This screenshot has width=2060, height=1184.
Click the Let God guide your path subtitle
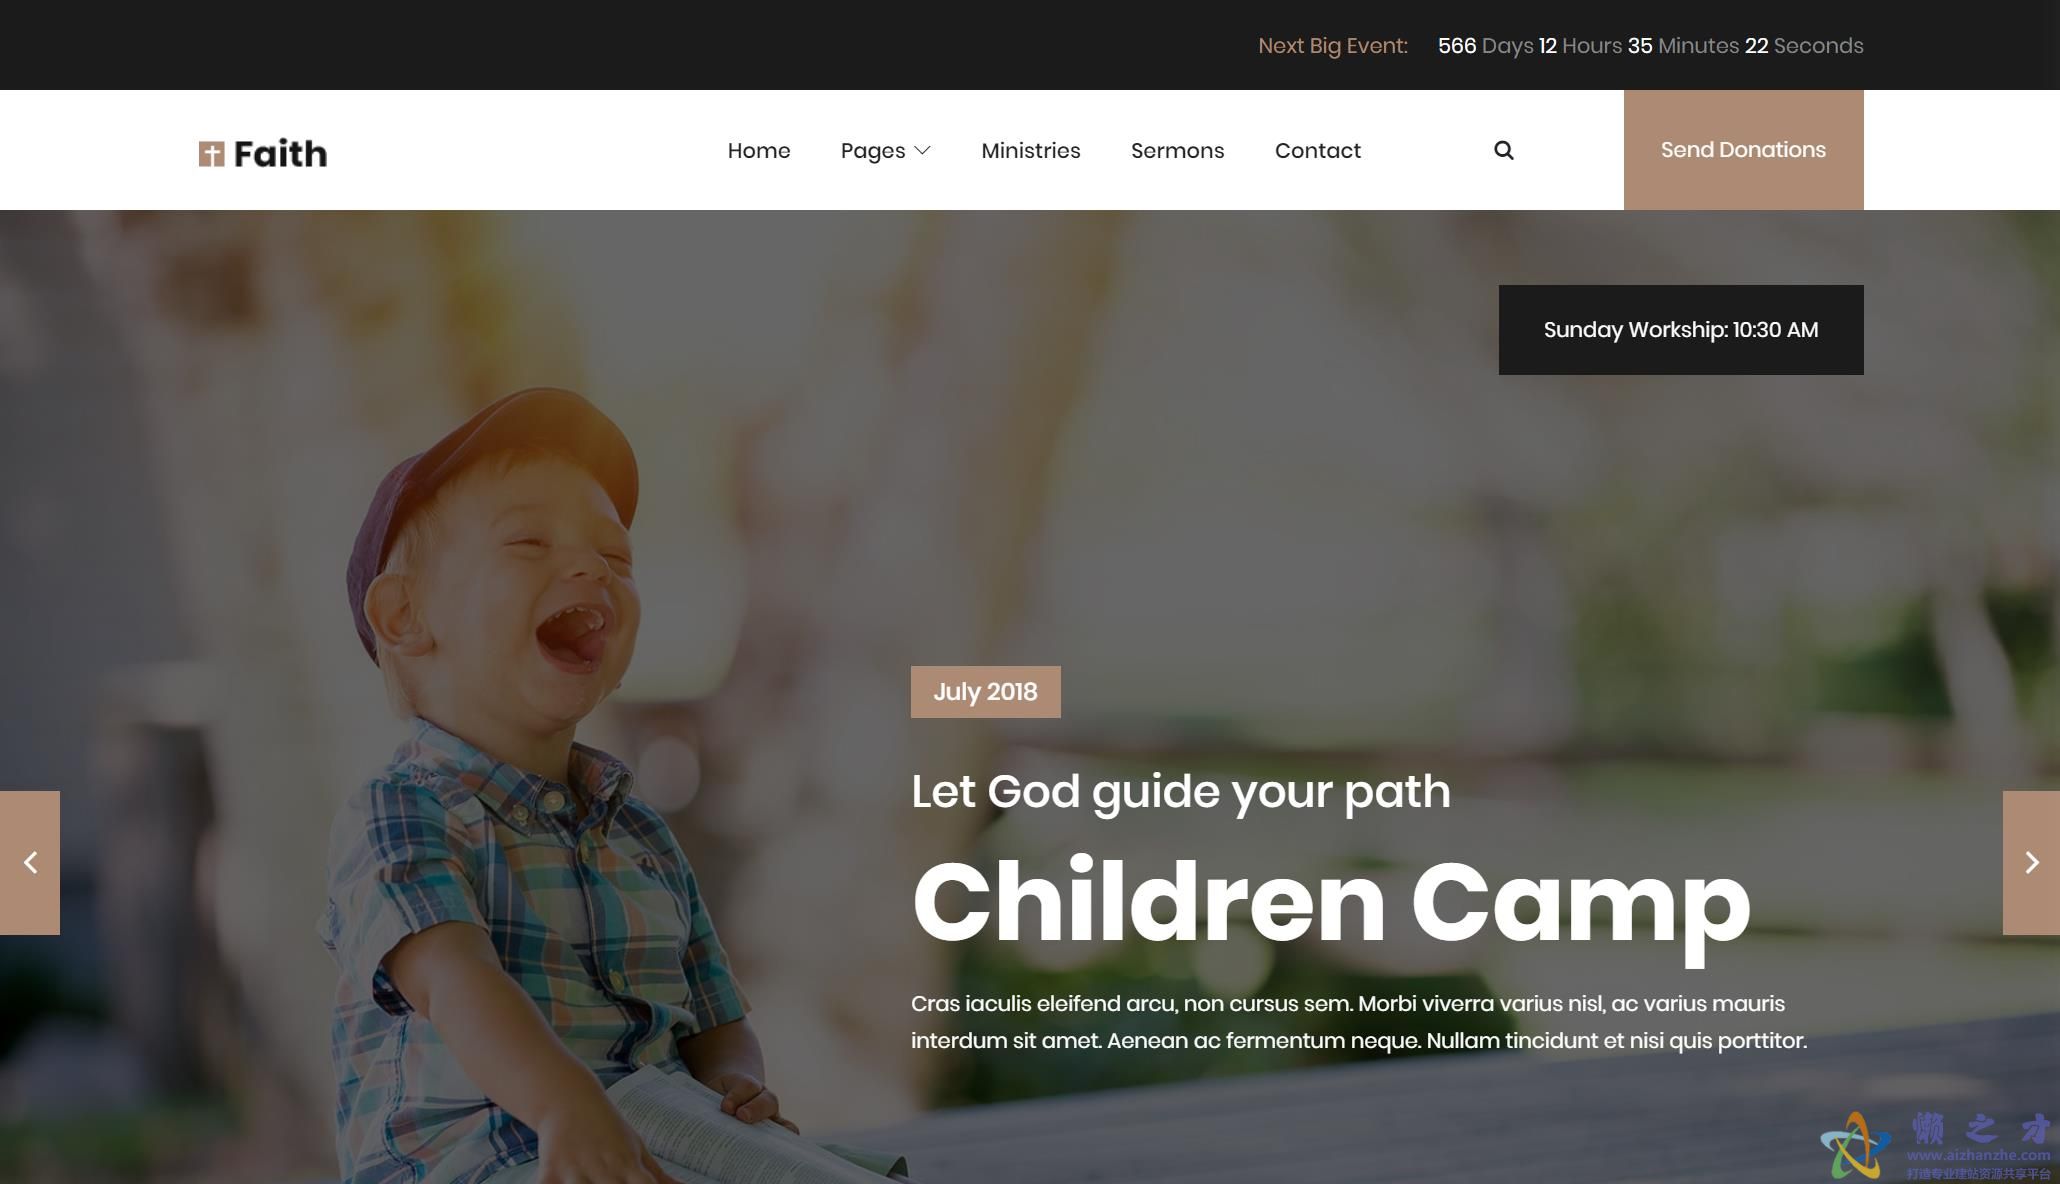[x=1180, y=792]
